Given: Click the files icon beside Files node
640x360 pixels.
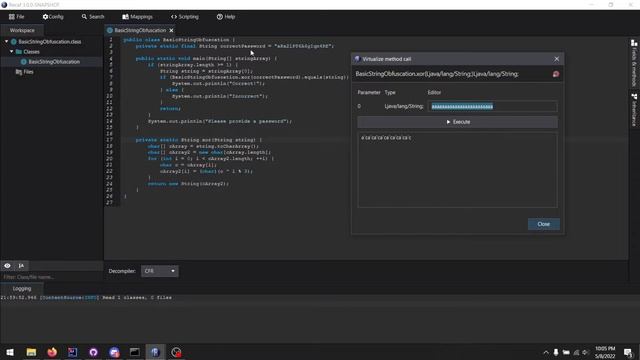Looking at the screenshot, I should pyautogui.click(x=18, y=72).
